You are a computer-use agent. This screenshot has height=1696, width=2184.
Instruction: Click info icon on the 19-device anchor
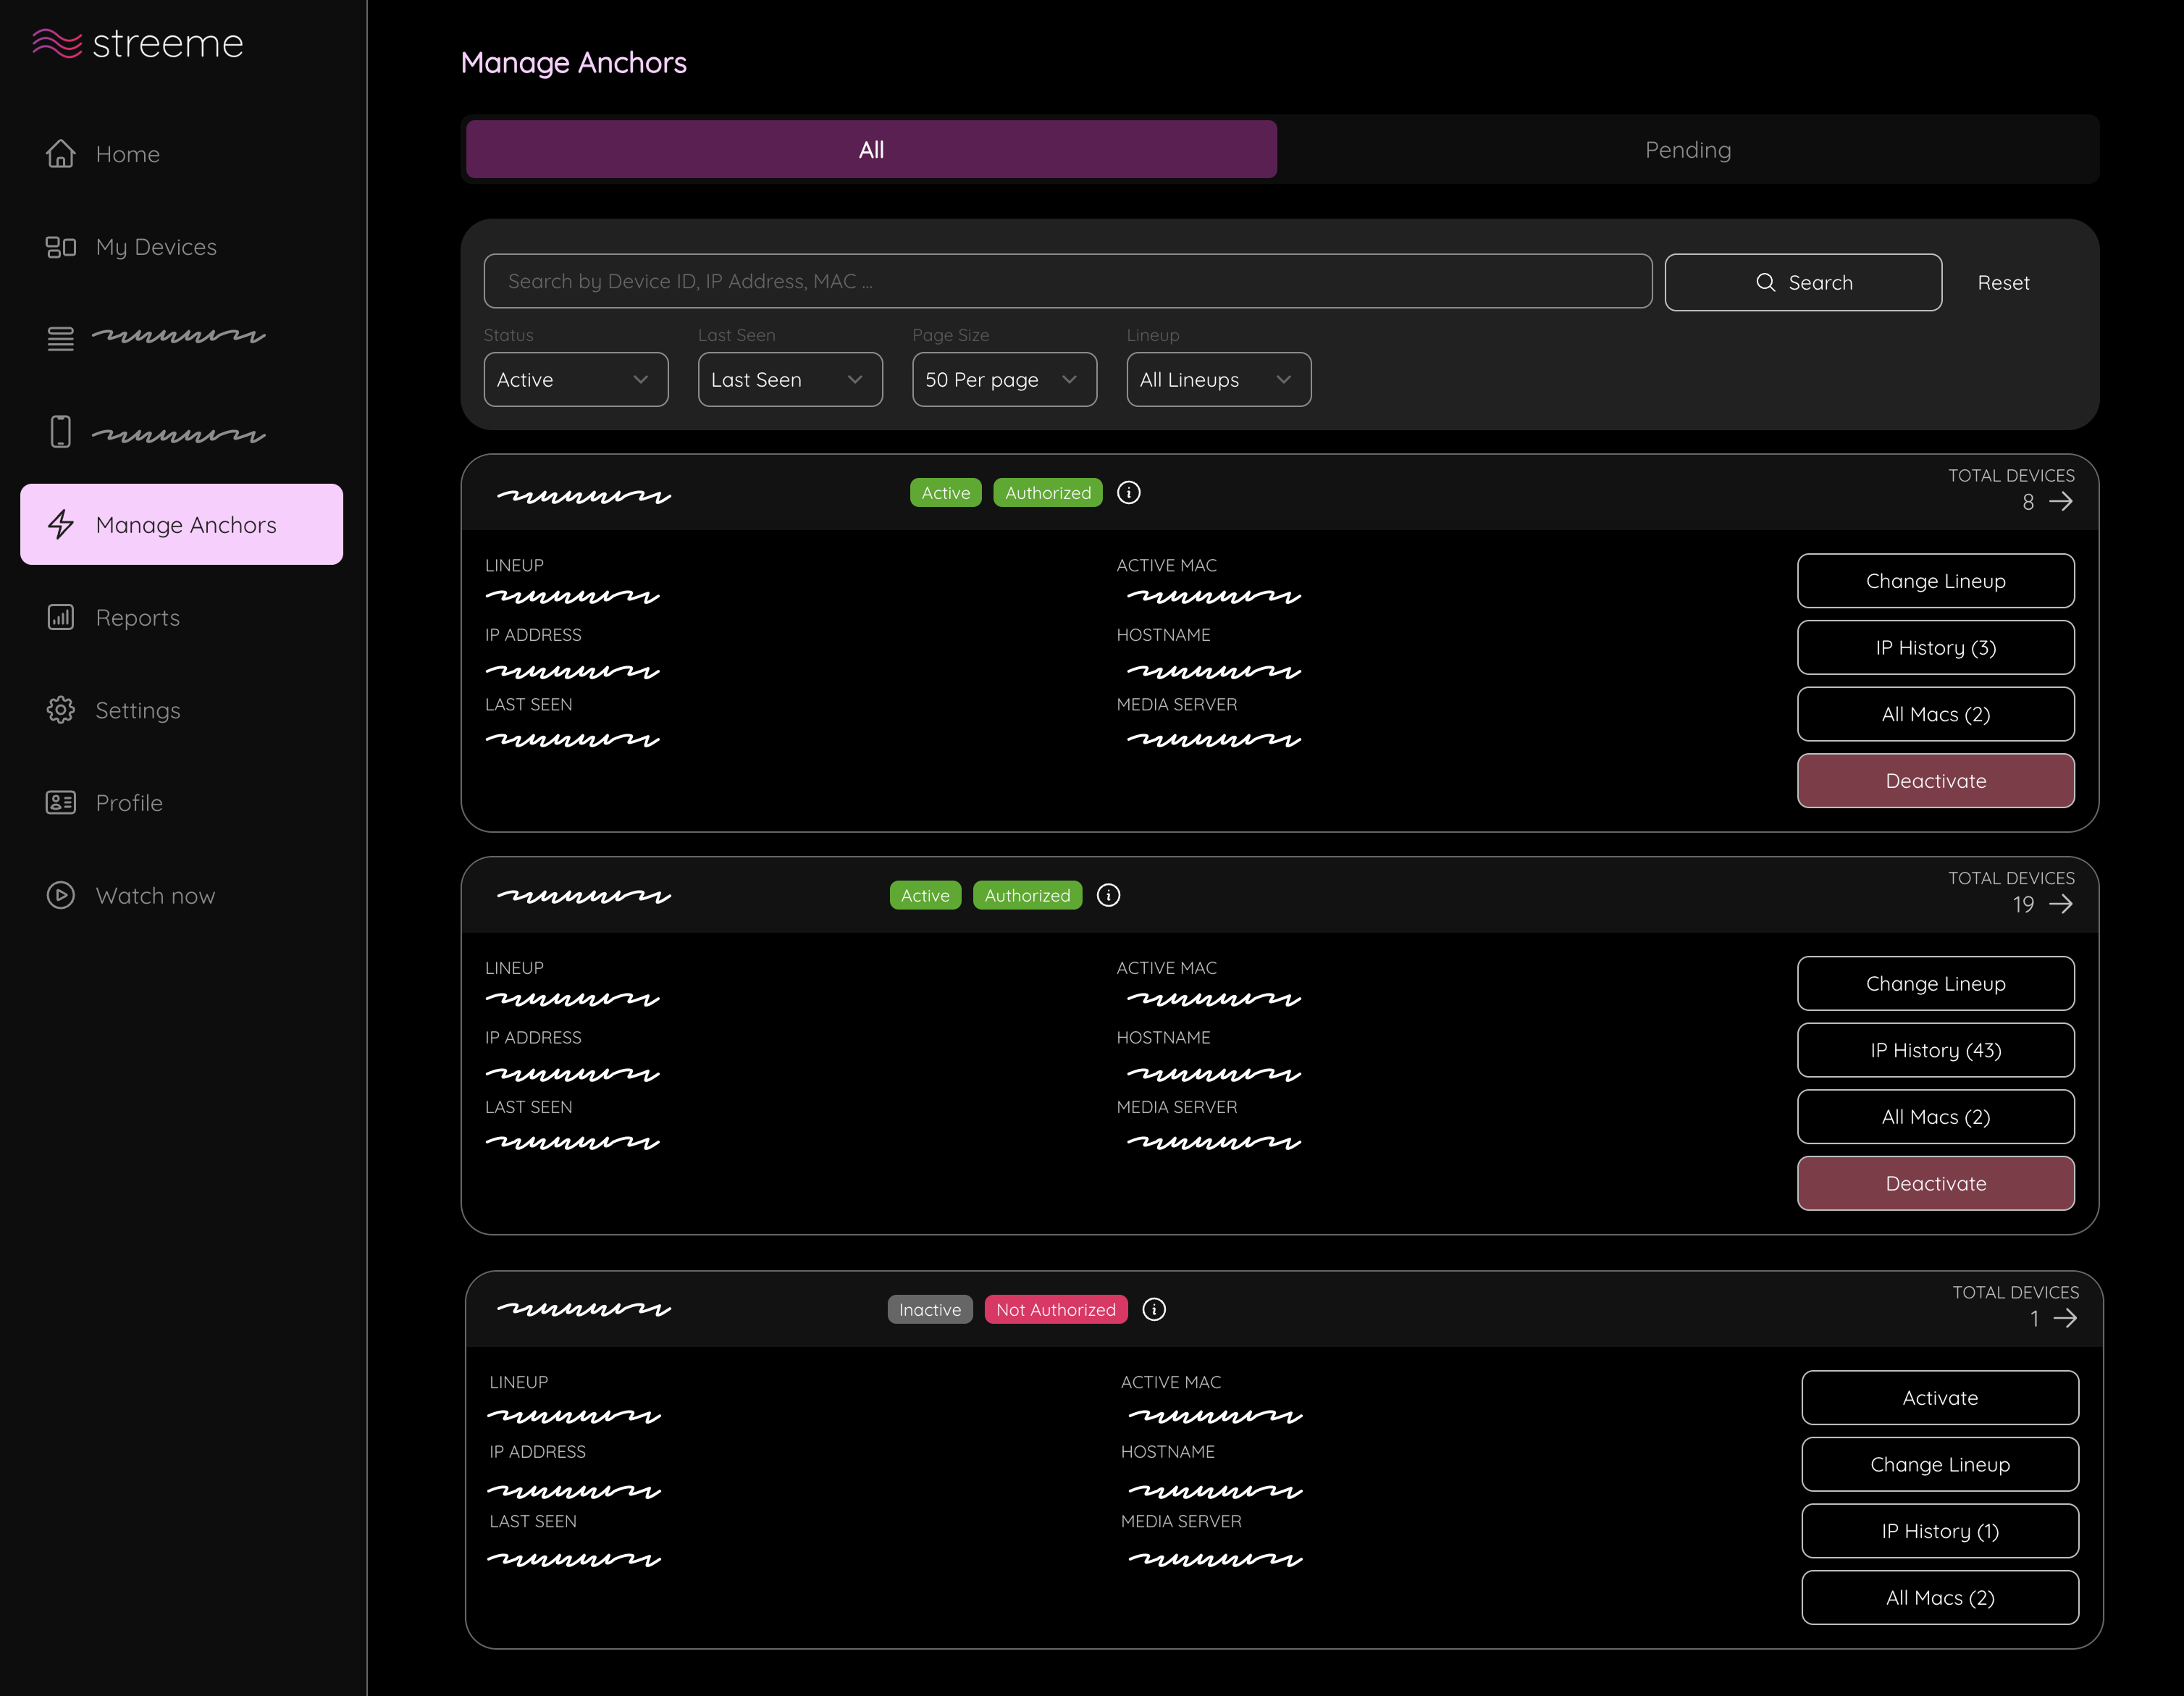tap(1108, 895)
